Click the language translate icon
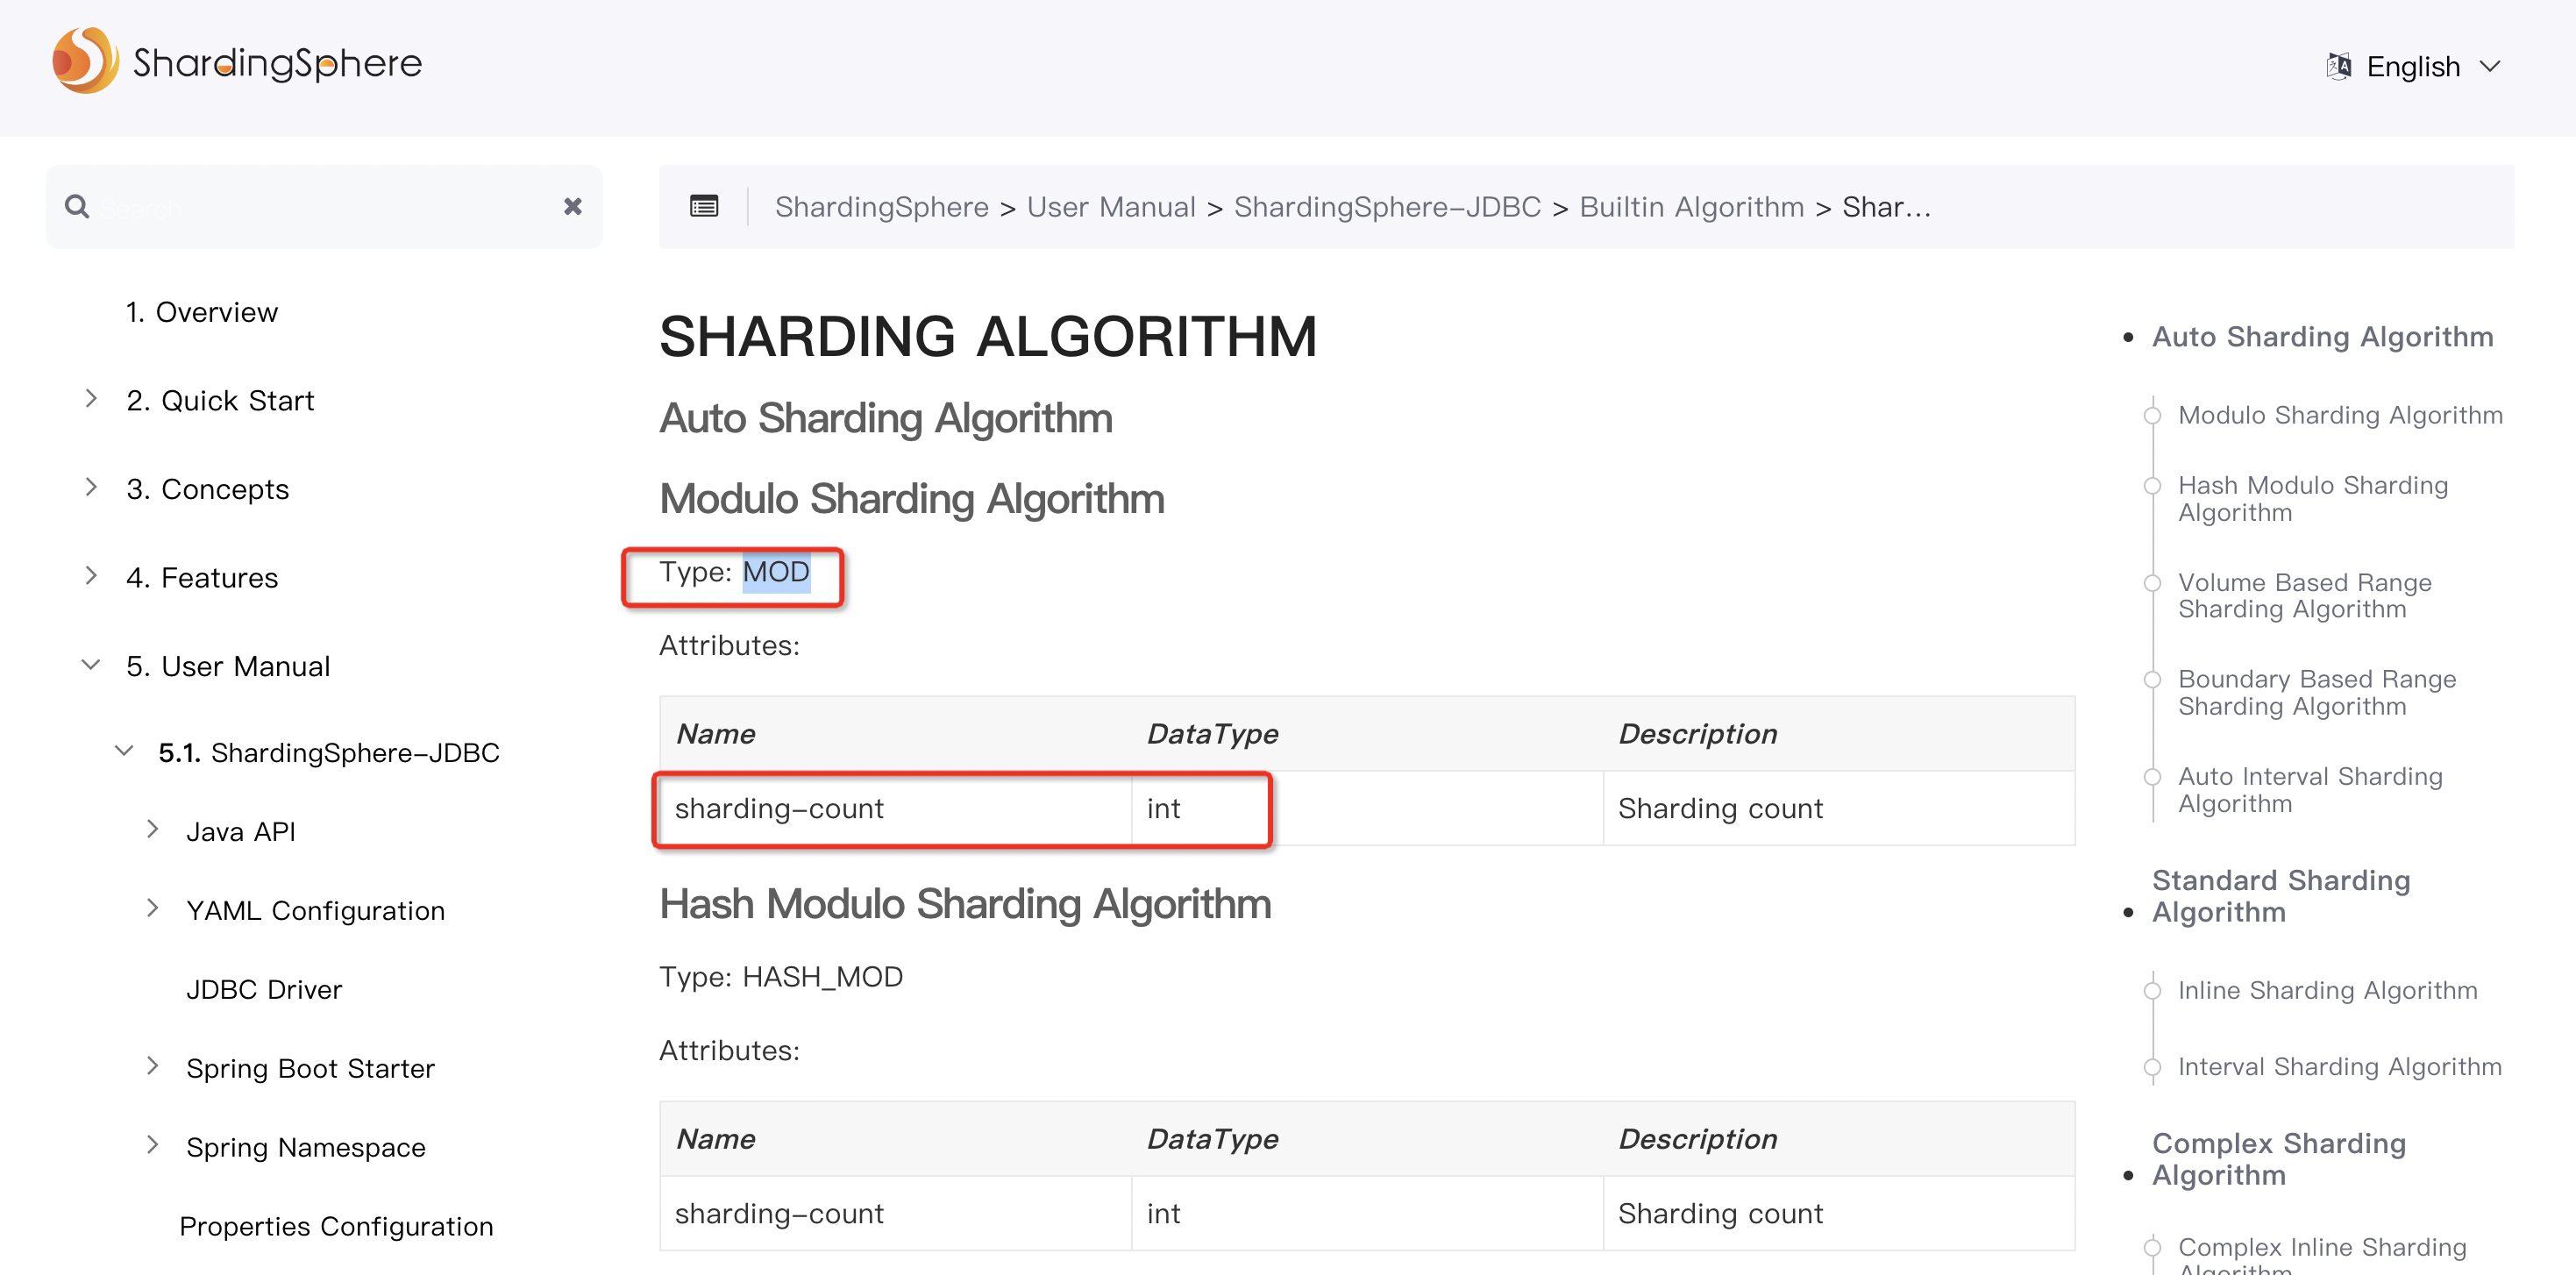 [2338, 67]
